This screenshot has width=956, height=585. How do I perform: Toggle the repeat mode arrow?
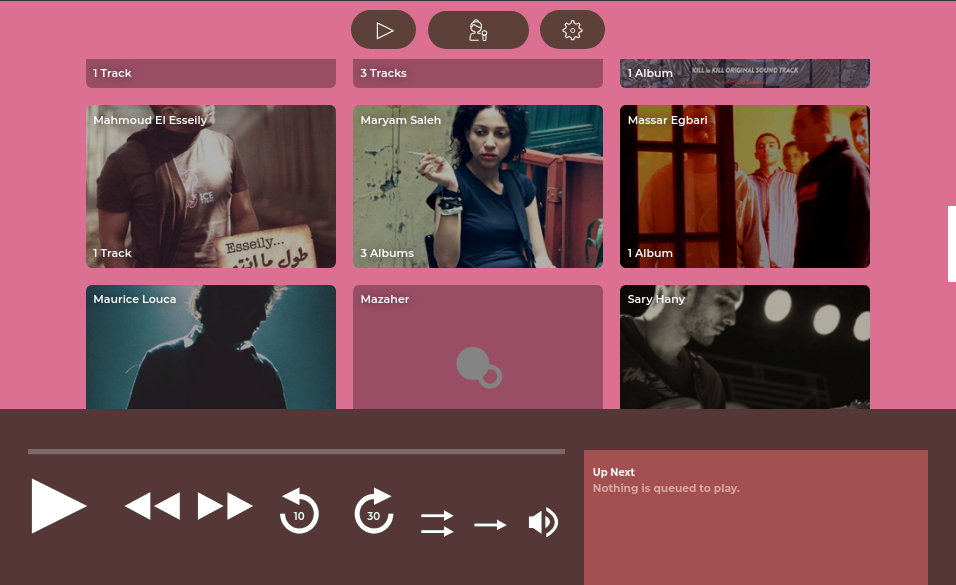[489, 522]
